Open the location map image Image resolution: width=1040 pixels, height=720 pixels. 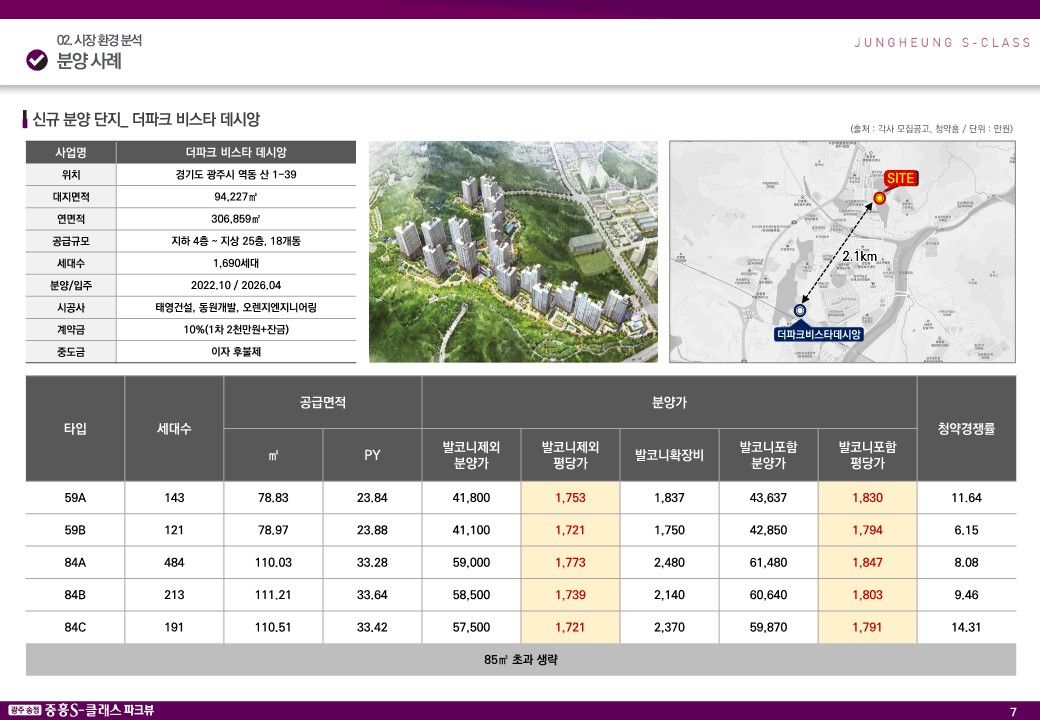point(842,251)
